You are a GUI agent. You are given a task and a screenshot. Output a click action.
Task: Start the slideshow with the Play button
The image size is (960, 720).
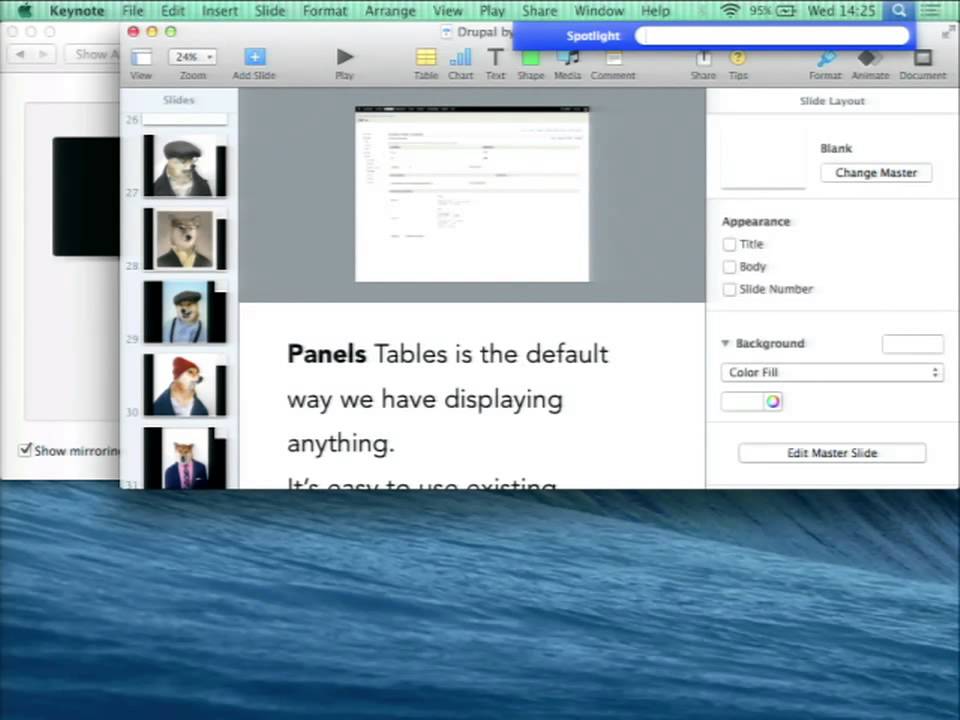pyautogui.click(x=345, y=57)
